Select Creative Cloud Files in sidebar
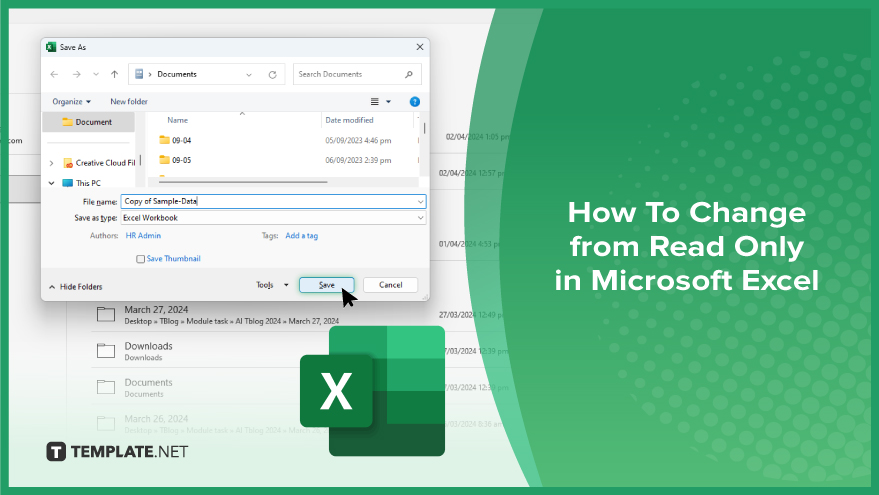This screenshot has width=879, height=495. [99, 163]
